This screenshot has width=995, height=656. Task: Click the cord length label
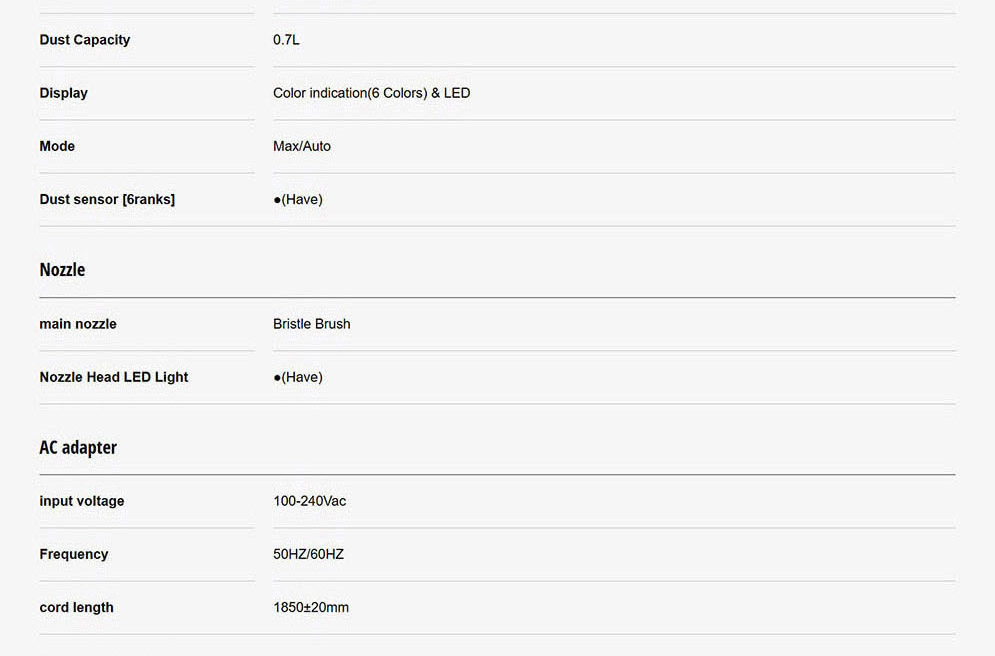coord(77,607)
